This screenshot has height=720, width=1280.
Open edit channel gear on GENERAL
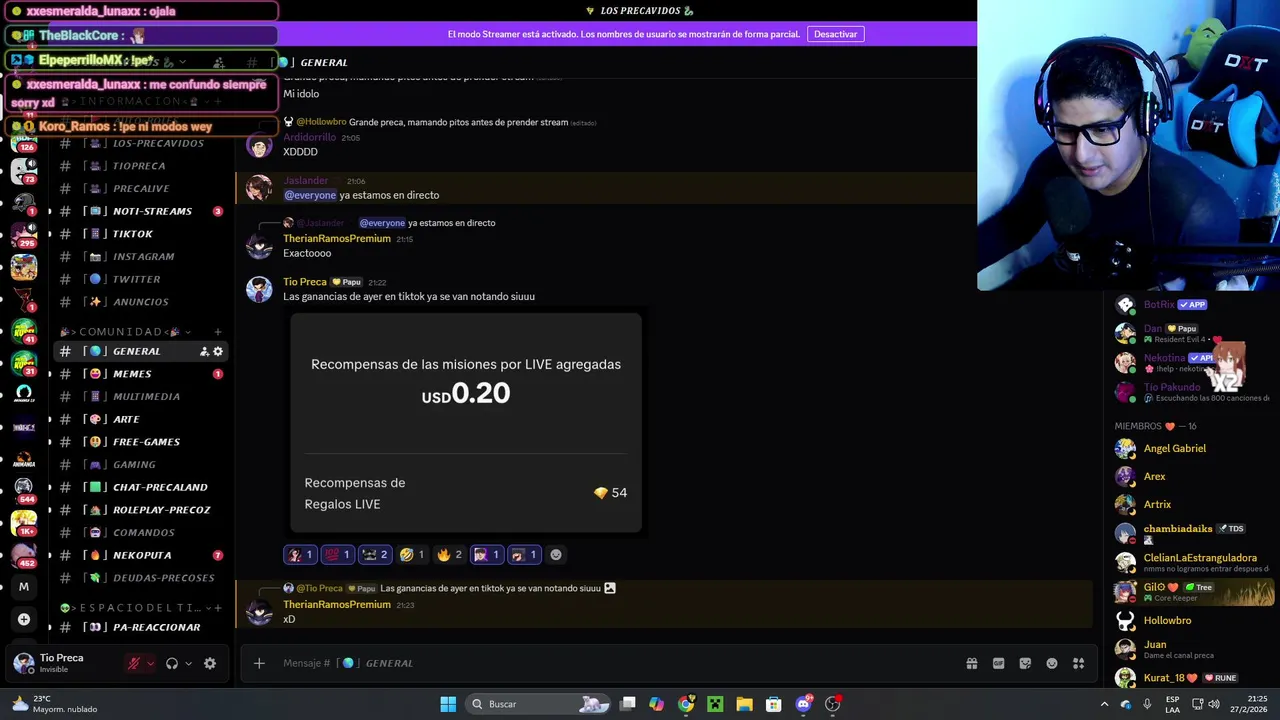point(218,351)
